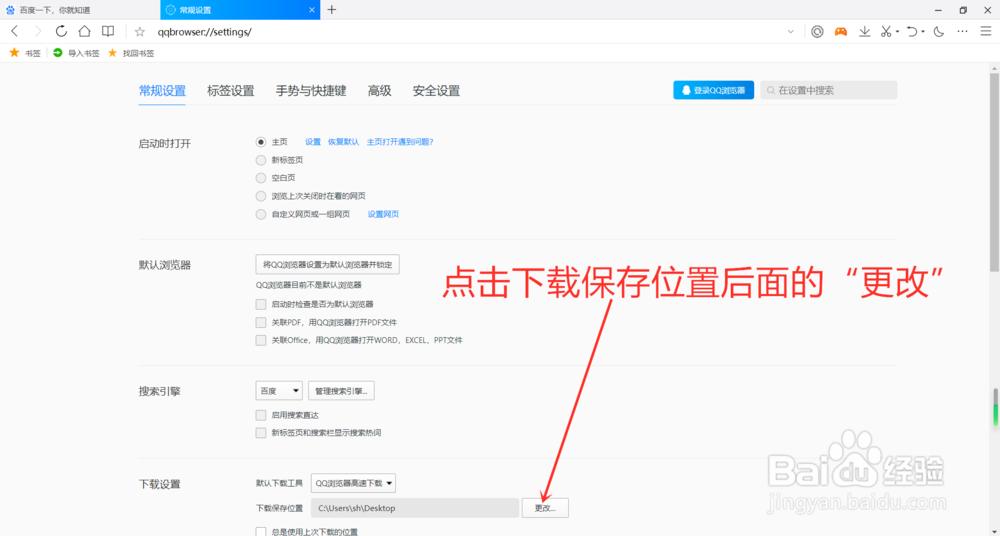Open the 百度 search engine dropdown
1000x536 pixels.
(279, 391)
